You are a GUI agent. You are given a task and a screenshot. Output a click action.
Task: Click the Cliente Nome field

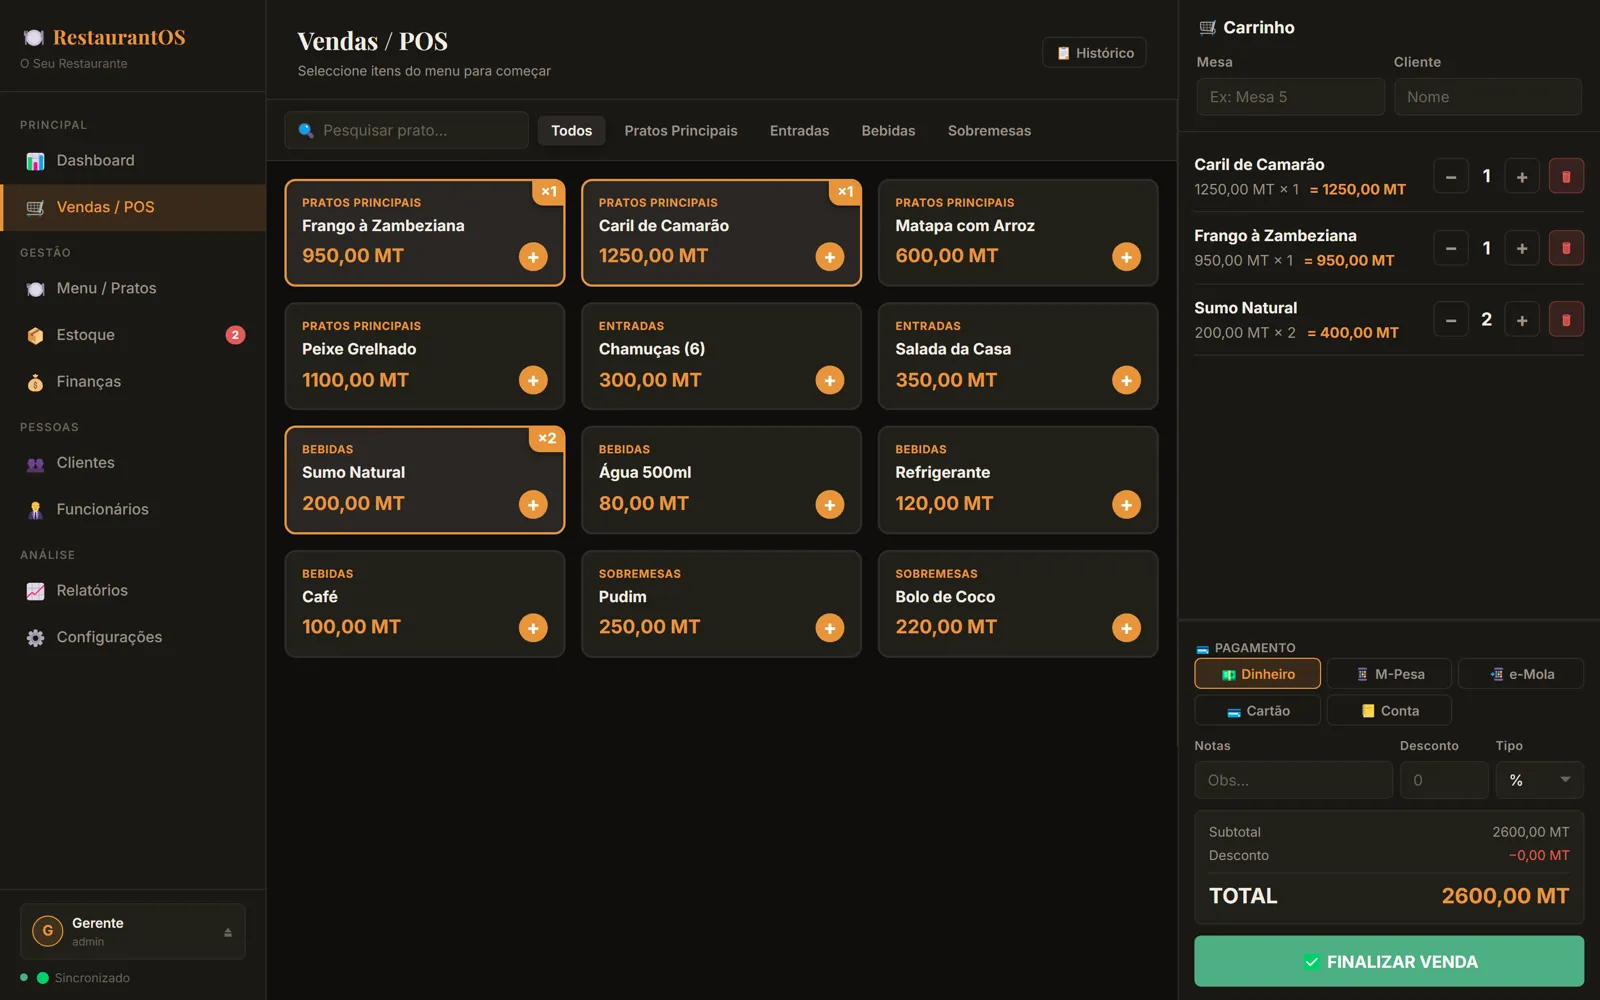[1488, 97]
